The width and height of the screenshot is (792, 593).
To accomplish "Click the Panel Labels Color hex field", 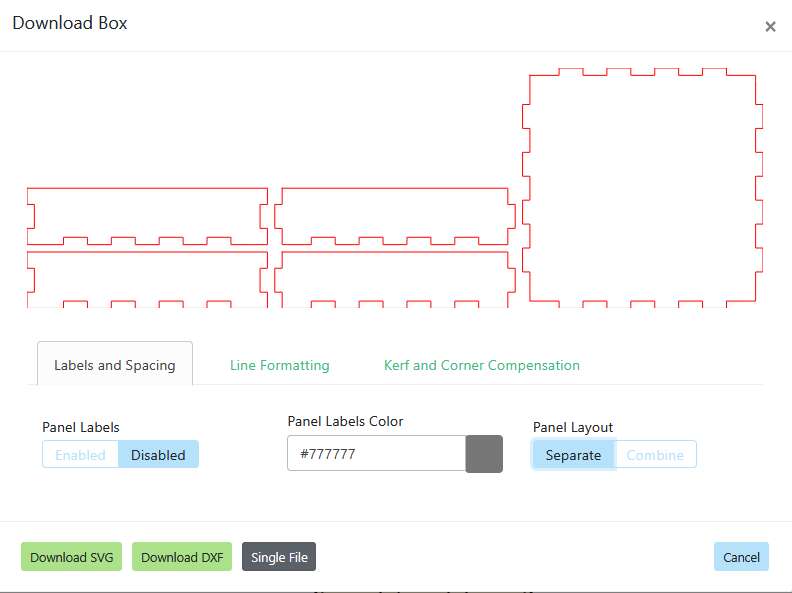I will [376, 453].
